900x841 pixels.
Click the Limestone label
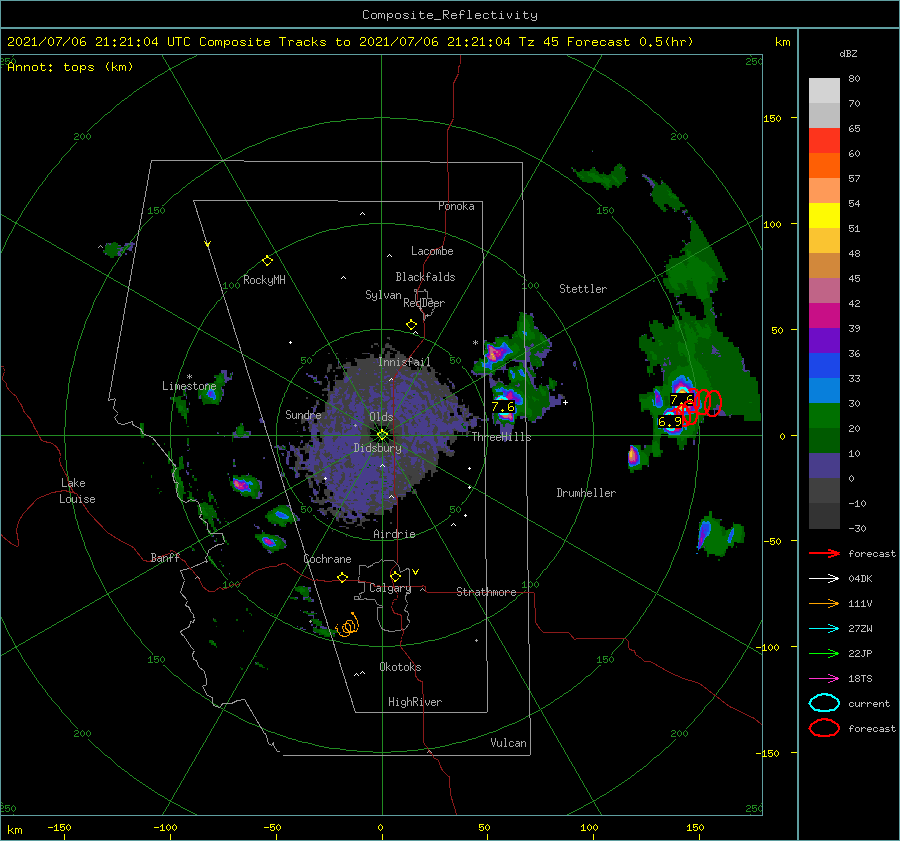point(189,386)
